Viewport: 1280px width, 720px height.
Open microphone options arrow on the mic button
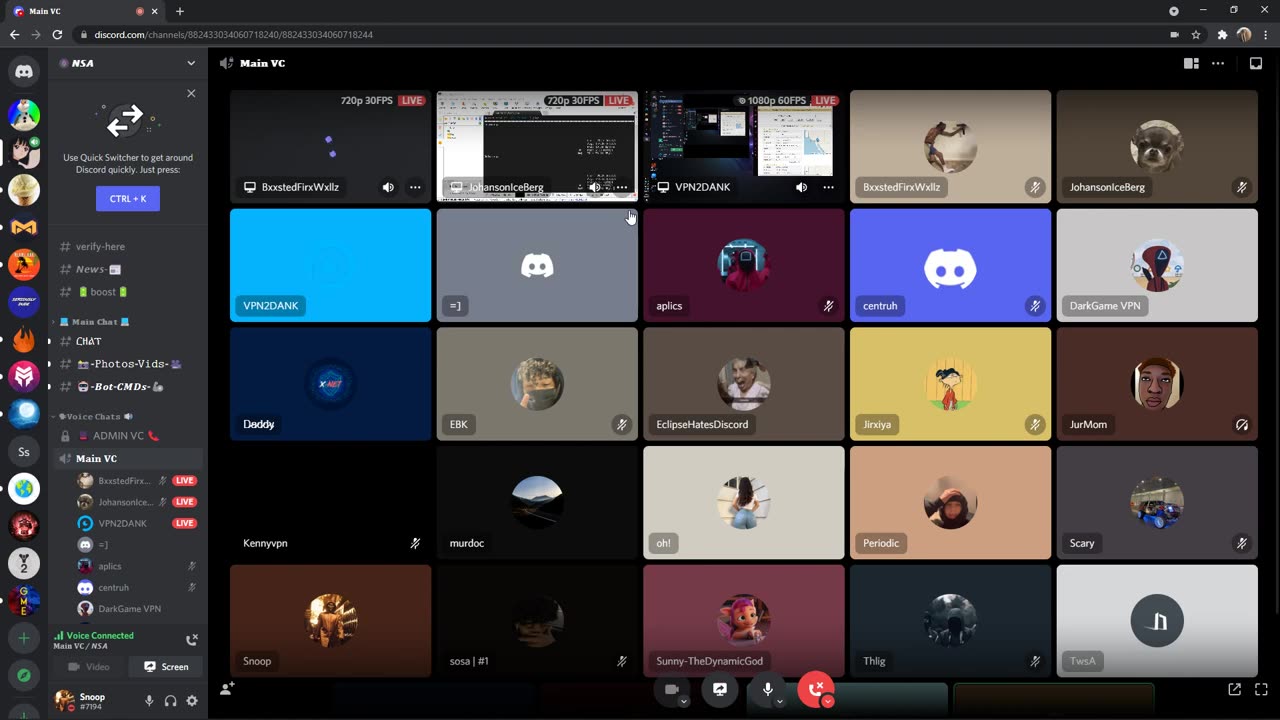pyautogui.click(x=780, y=702)
